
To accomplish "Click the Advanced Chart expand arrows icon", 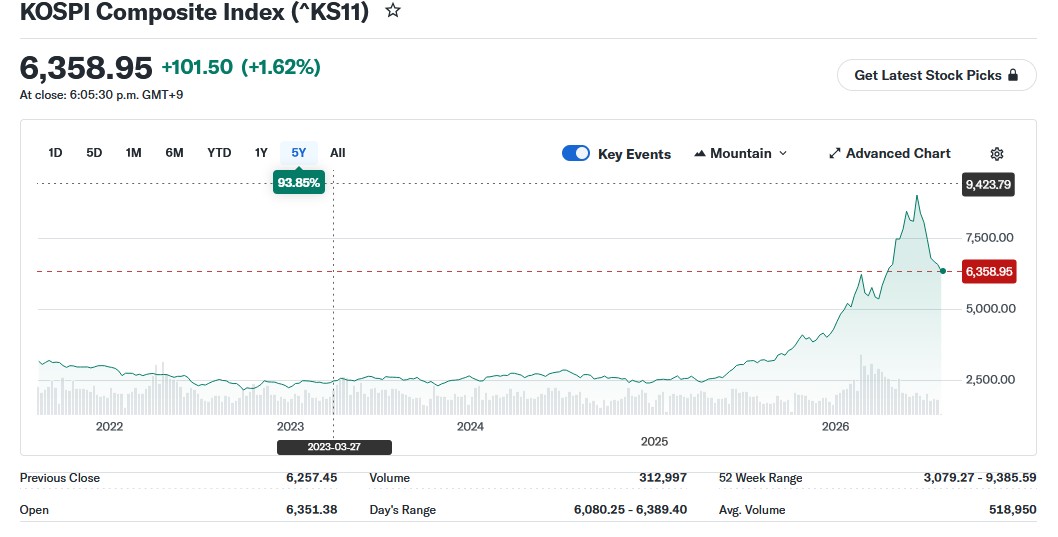I will pyautogui.click(x=835, y=154).
